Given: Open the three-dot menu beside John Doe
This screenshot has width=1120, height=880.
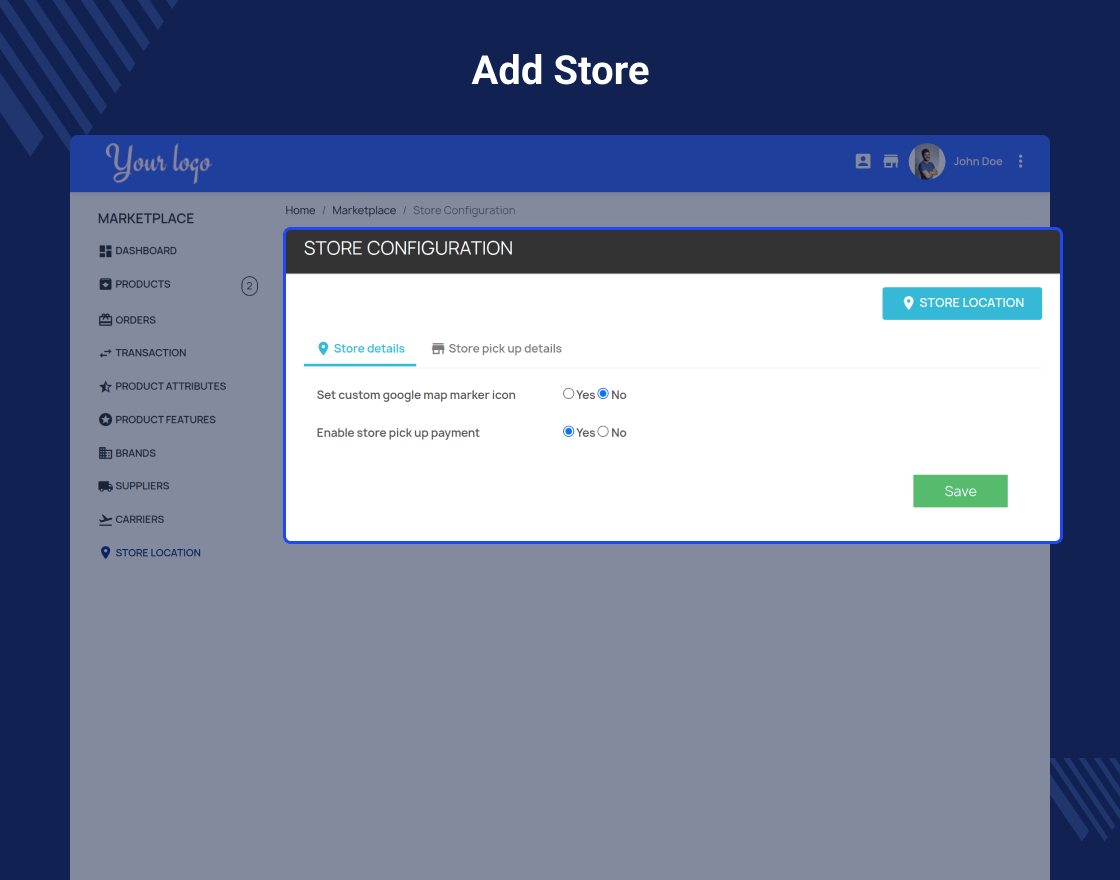Looking at the screenshot, I should pyautogui.click(x=1021, y=161).
